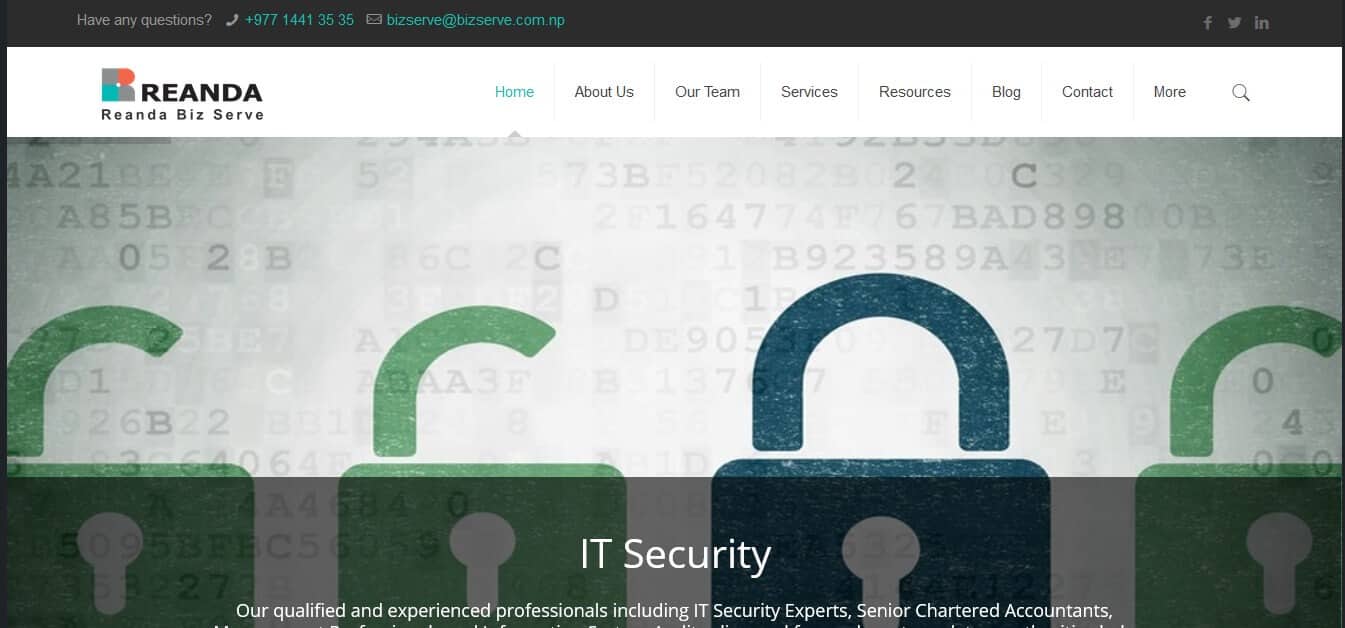Click the envelope email icon
This screenshot has width=1345, height=628.
click(374, 19)
